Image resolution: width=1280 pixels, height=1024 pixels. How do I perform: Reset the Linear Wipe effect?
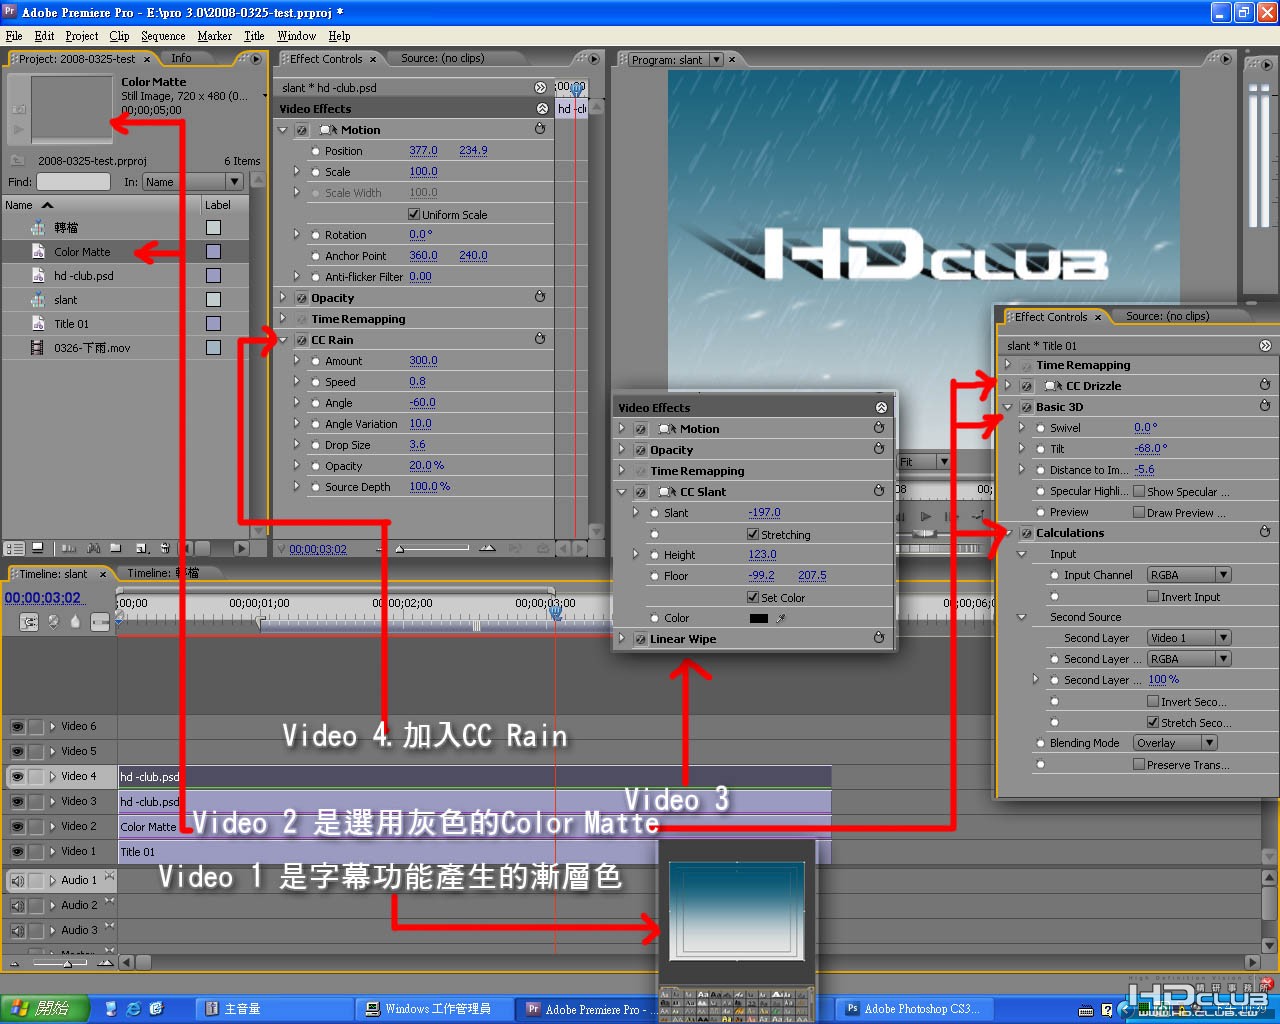[879, 638]
